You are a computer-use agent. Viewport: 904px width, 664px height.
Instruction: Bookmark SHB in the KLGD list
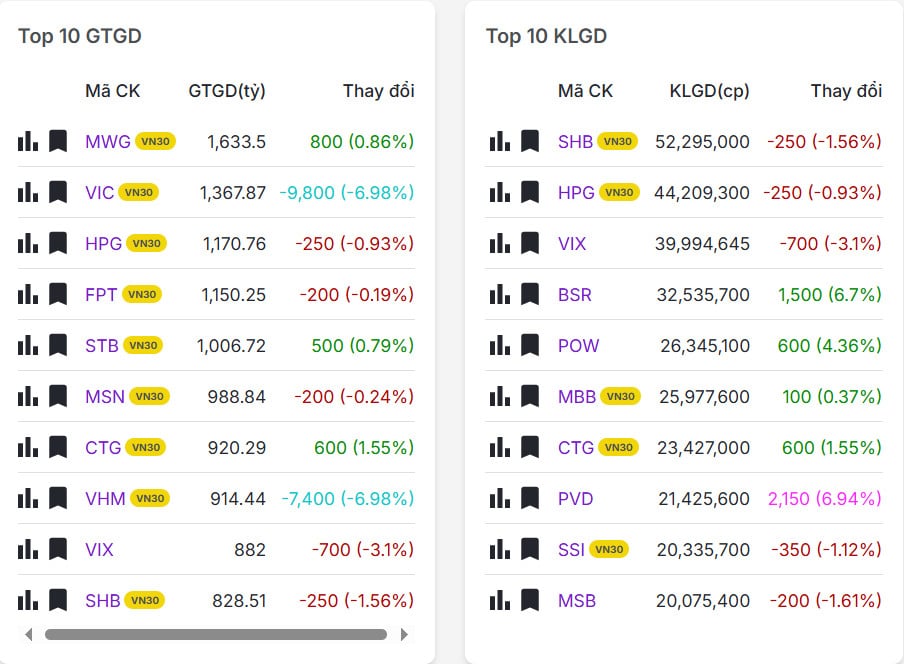click(530, 141)
